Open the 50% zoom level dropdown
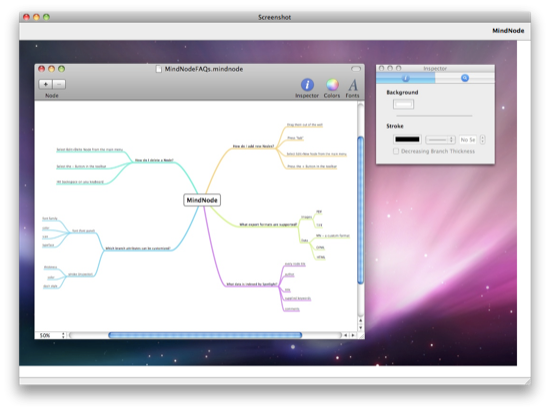This screenshot has width=550, height=411. pos(52,335)
